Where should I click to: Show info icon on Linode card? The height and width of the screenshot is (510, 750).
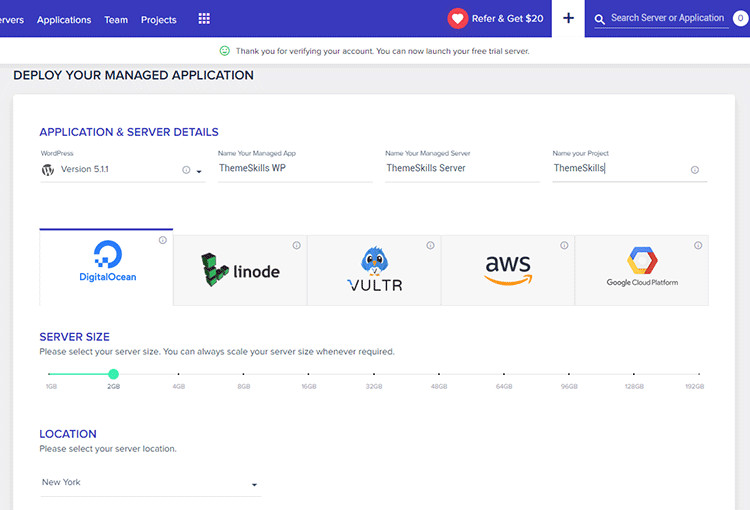click(x=297, y=245)
